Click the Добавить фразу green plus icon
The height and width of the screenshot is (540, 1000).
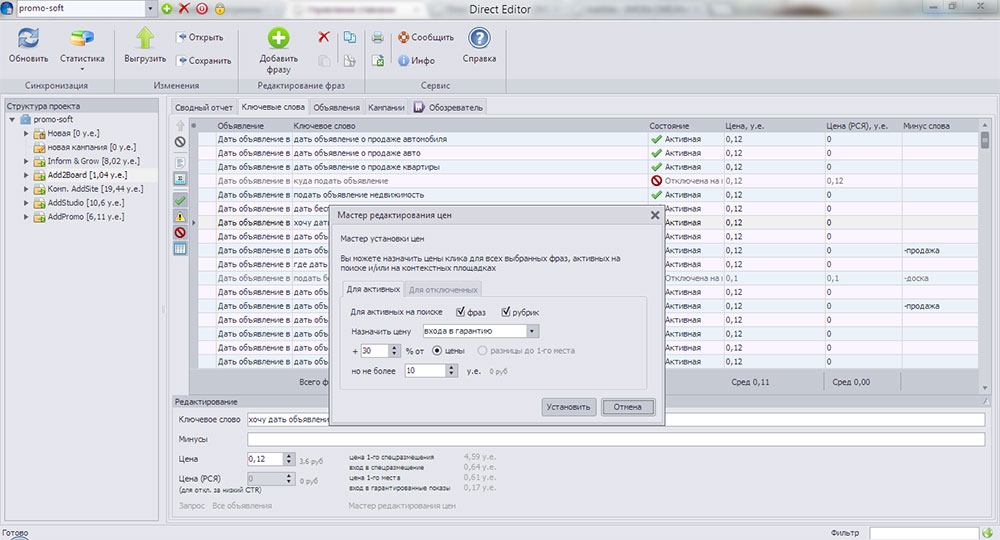[x=278, y=38]
